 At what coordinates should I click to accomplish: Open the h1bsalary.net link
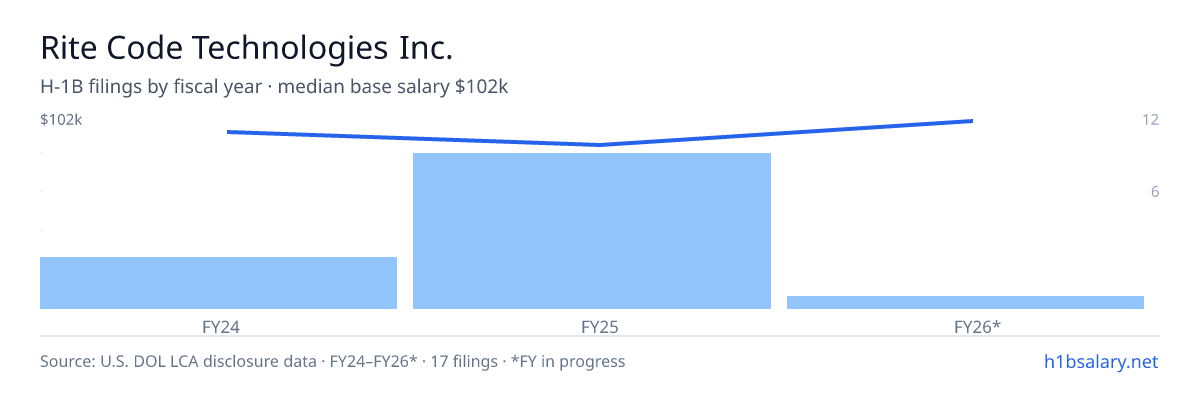[1100, 361]
